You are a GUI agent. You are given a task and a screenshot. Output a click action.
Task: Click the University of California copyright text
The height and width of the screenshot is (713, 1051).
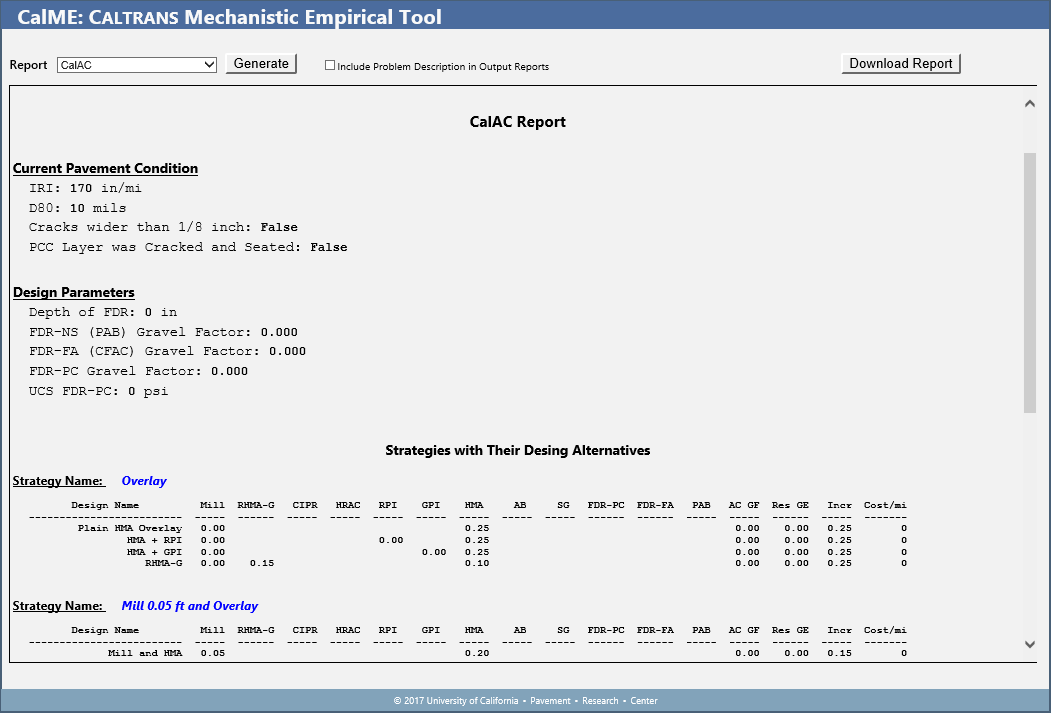point(456,701)
